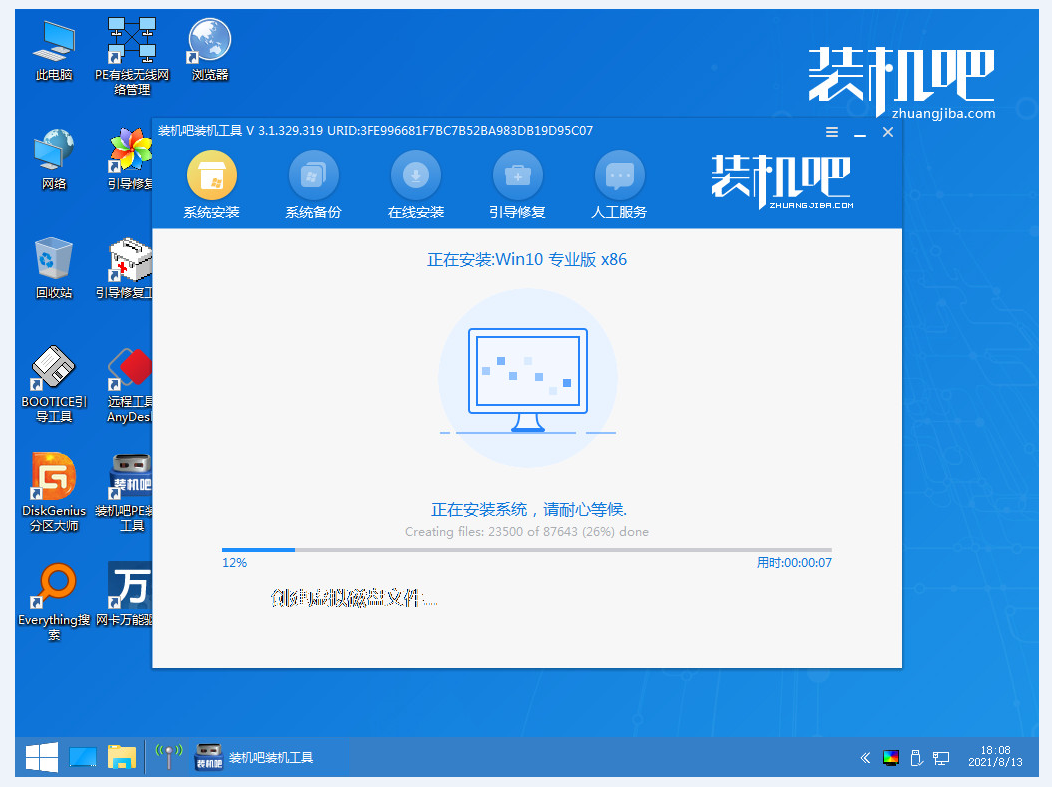Click the installation progress bar
The width and height of the screenshot is (1052, 787).
click(x=526, y=550)
